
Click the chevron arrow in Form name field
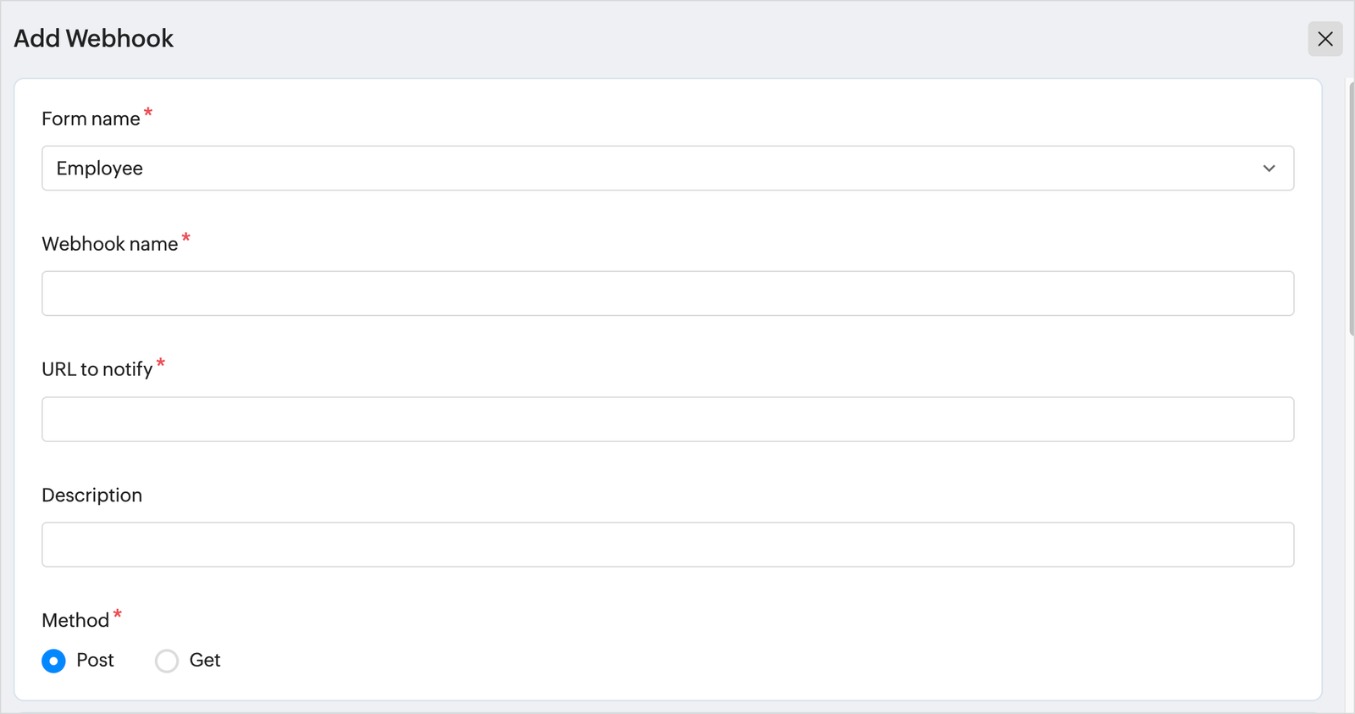(x=1269, y=168)
